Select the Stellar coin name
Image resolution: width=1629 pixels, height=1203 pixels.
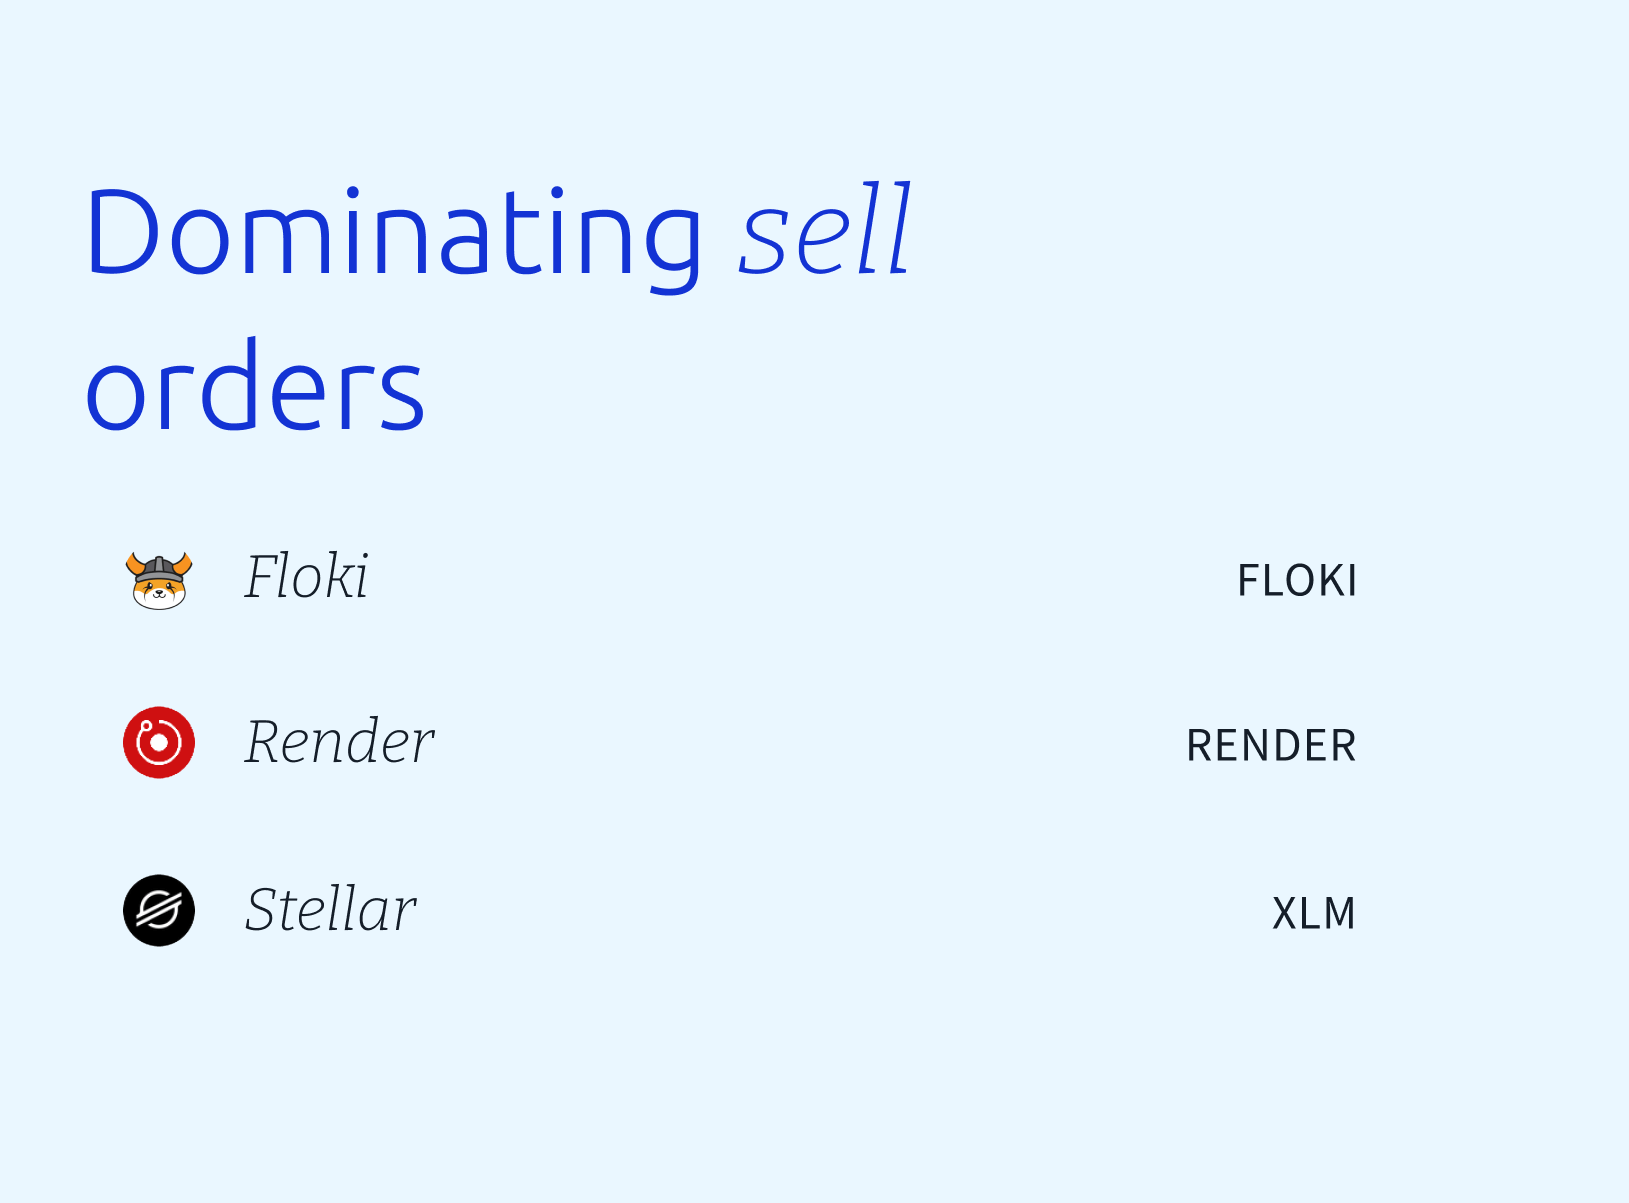331,910
